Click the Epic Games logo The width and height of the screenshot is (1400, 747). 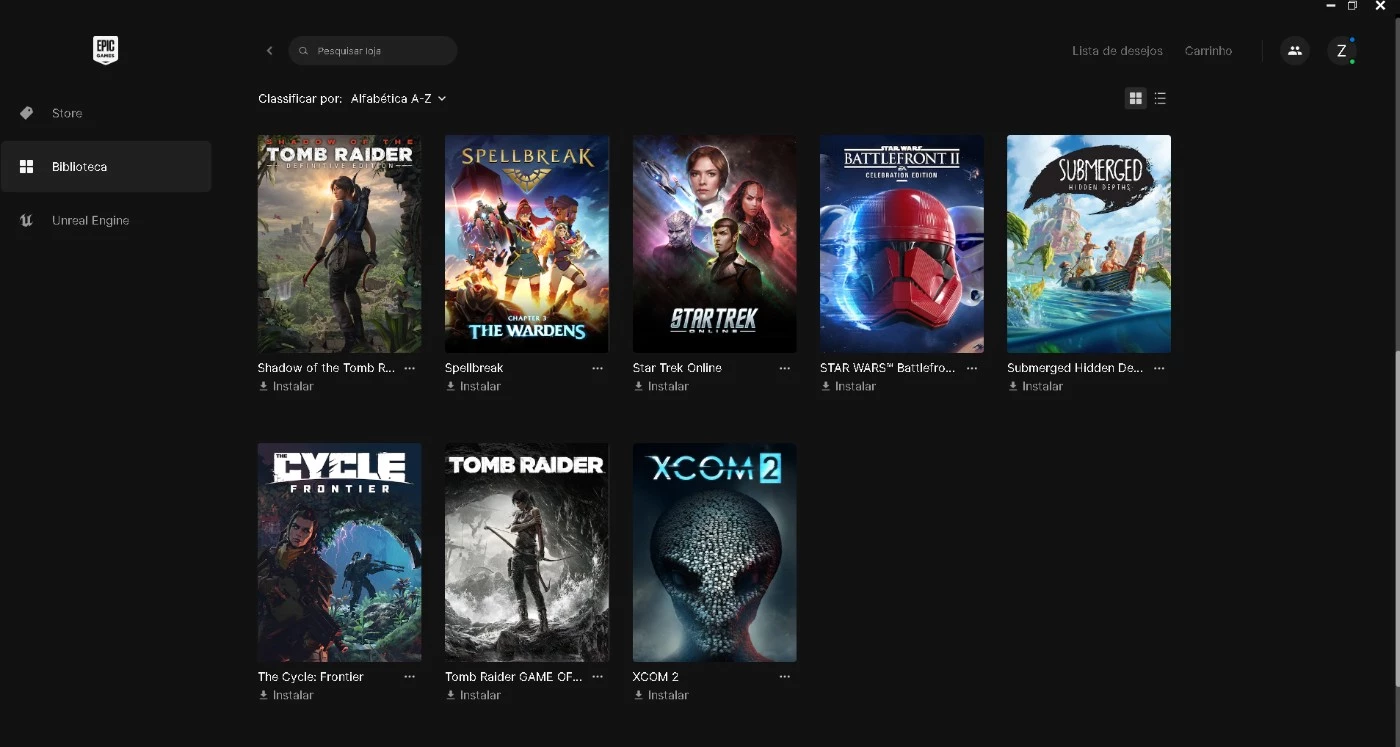tap(105, 50)
